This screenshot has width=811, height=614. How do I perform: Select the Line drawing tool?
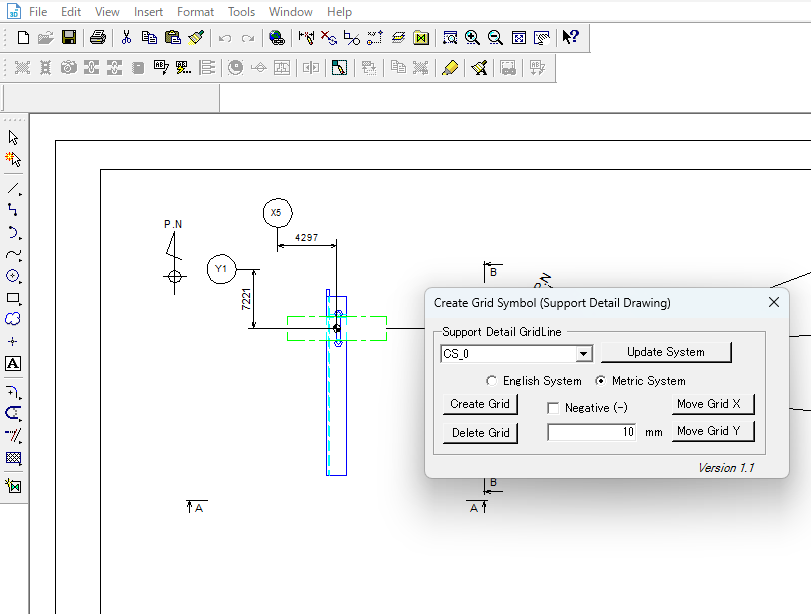tap(13, 189)
